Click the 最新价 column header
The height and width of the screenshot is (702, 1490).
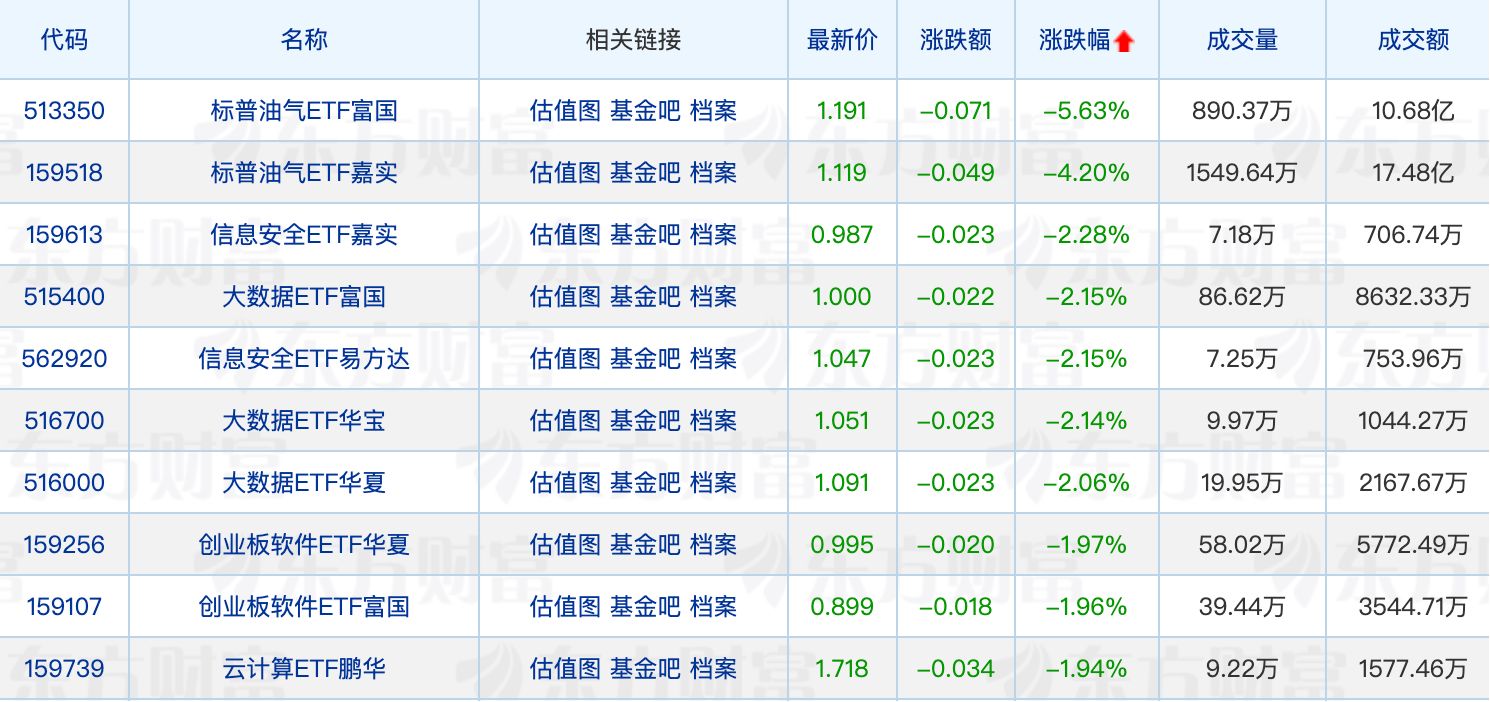pyautogui.click(x=842, y=40)
